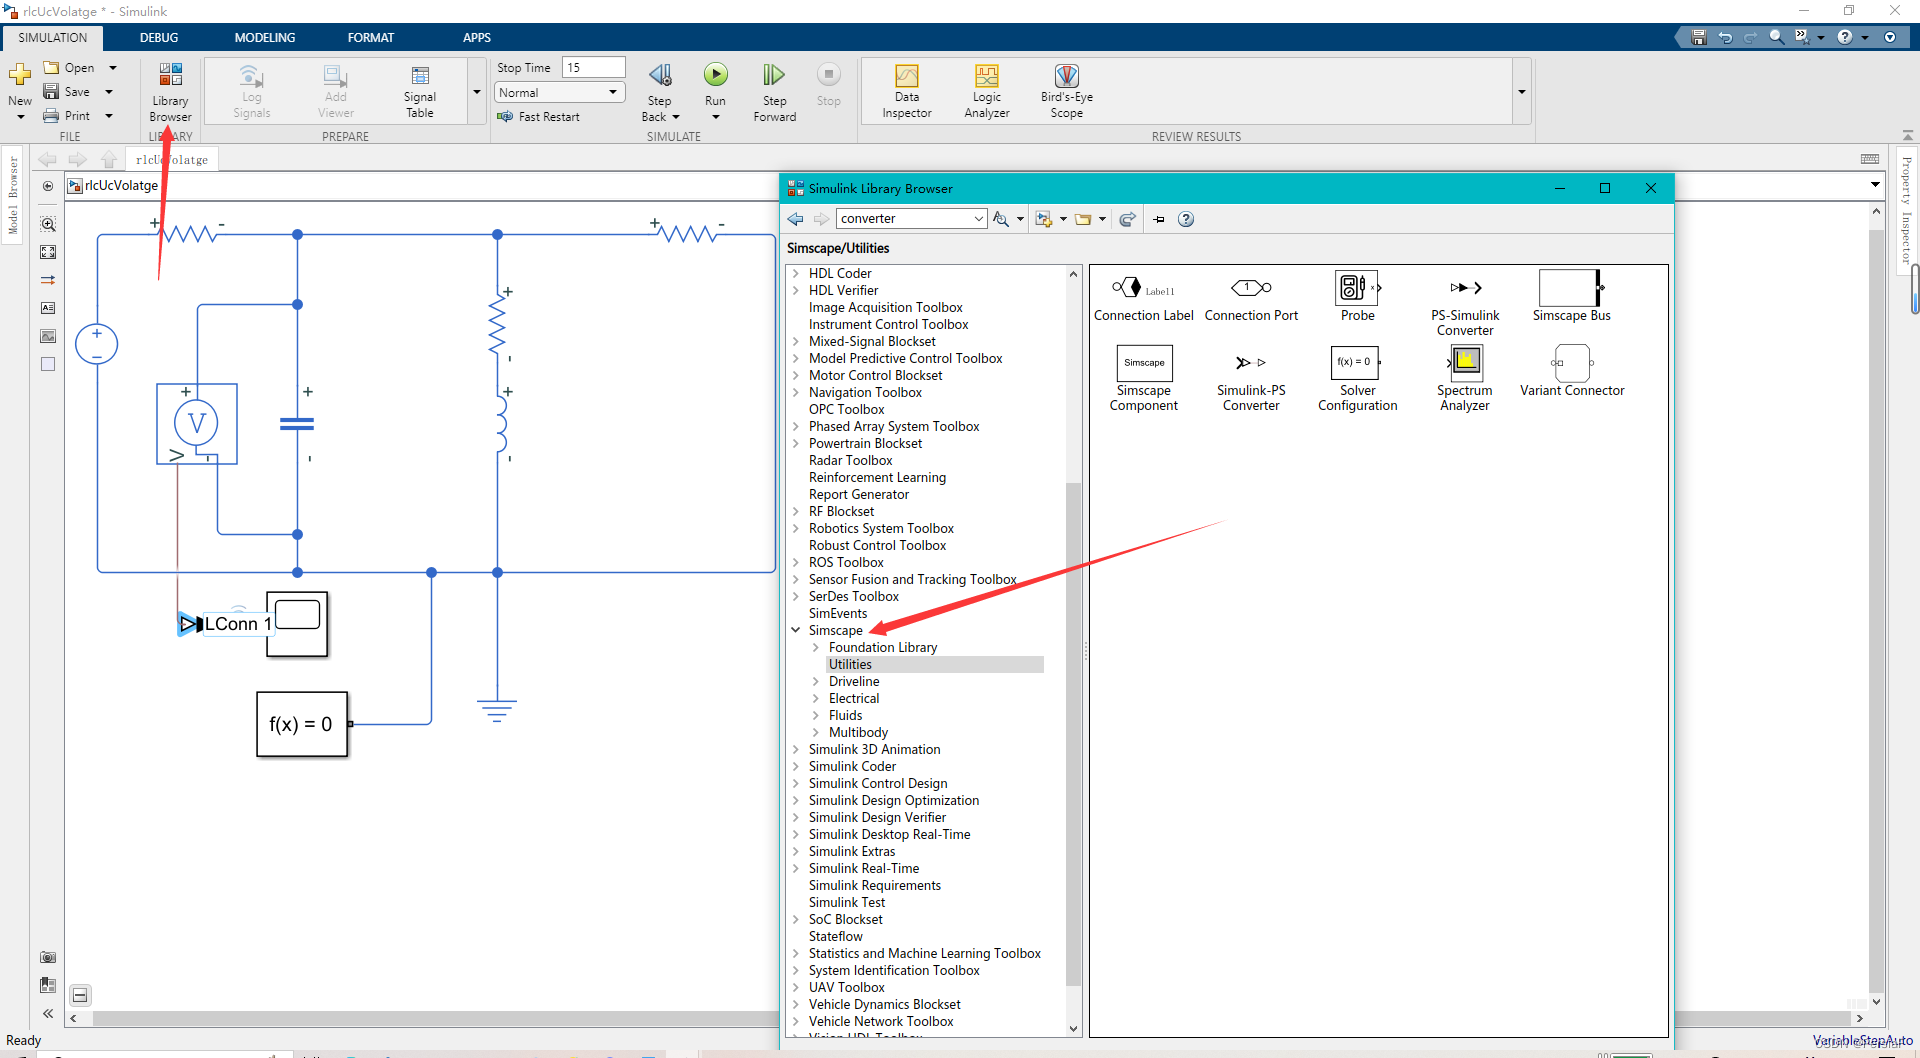Image resolution: width=1920 pixels, height=1058 pixels.
Task: Click the Library Browser help icon
Action: click(x=1186, y=219)
